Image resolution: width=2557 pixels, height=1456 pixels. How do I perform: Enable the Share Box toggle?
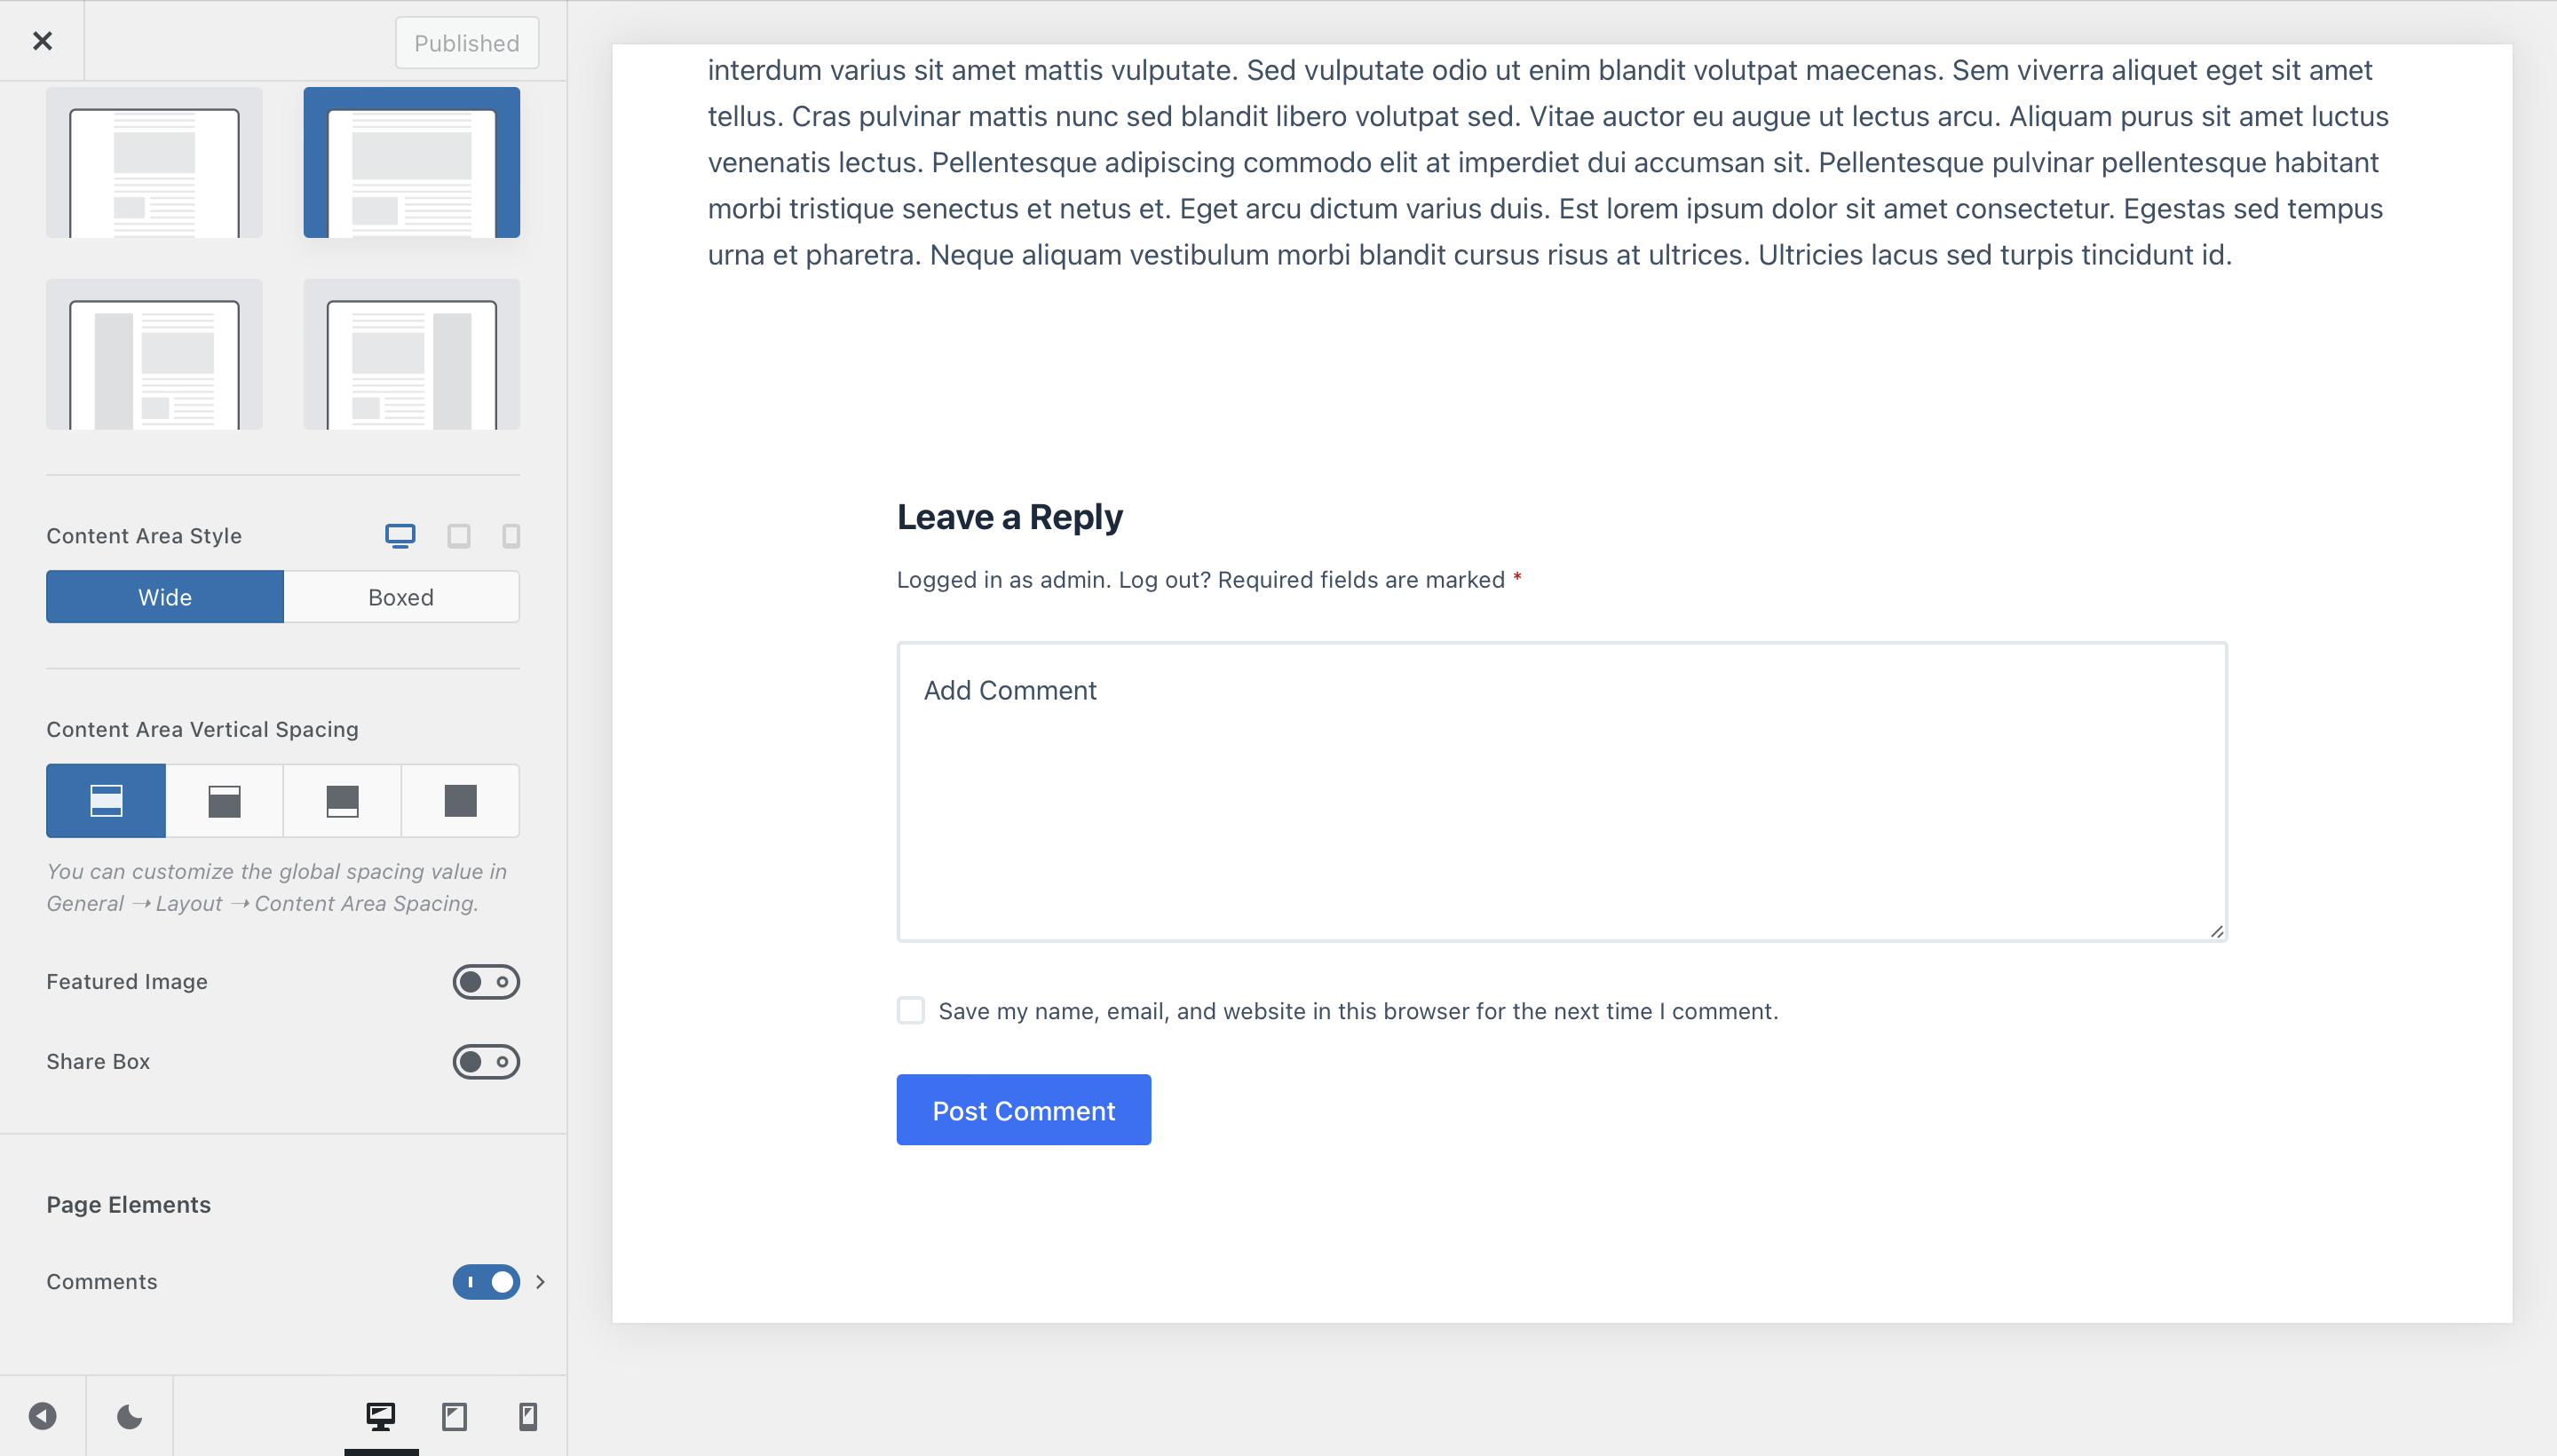(487, 1061)
